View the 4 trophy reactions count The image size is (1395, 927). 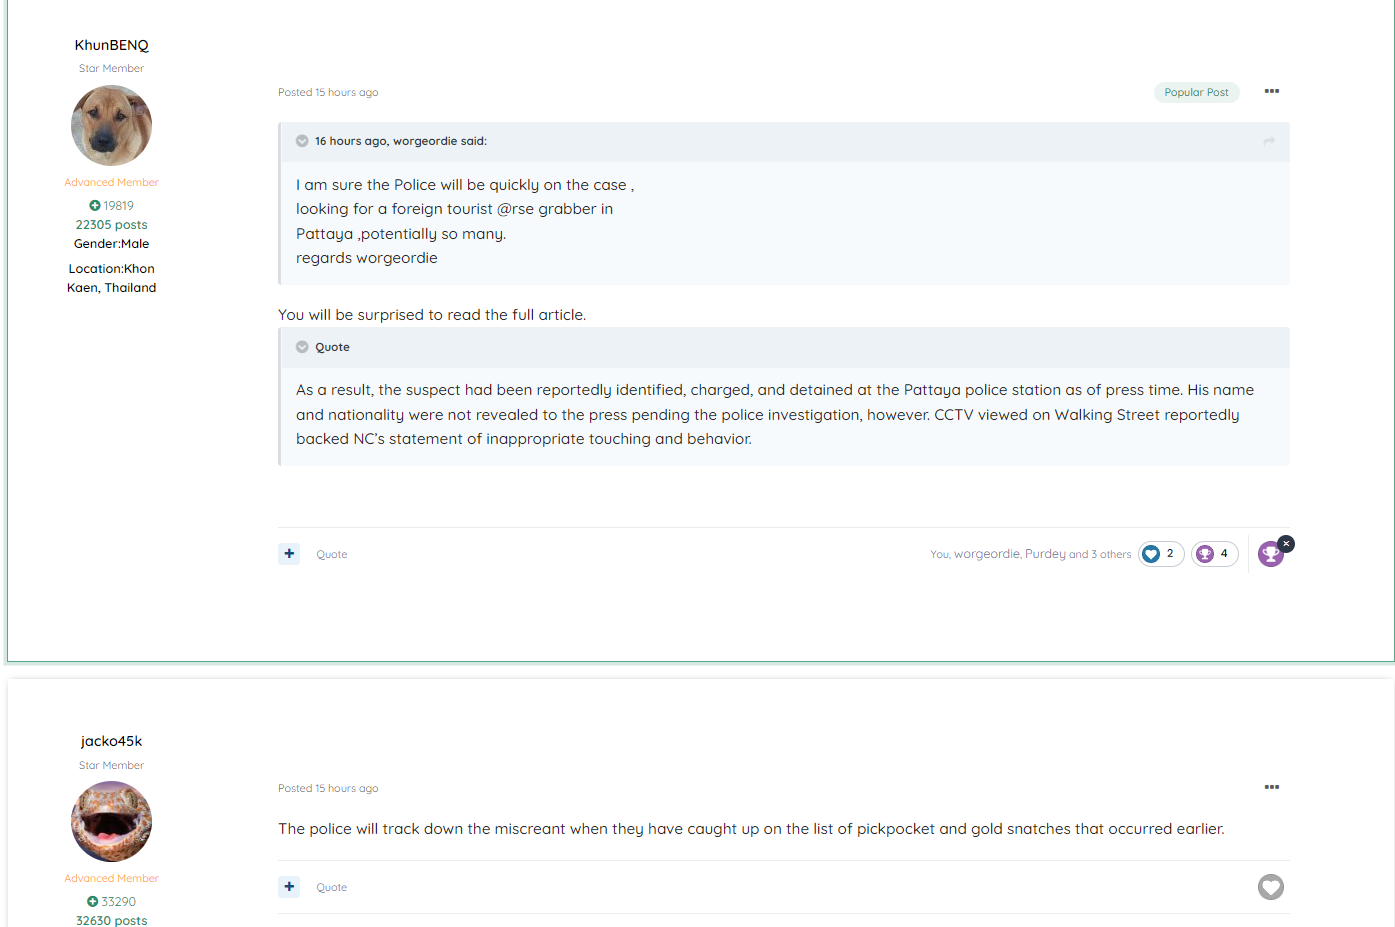coord(1214,554)
